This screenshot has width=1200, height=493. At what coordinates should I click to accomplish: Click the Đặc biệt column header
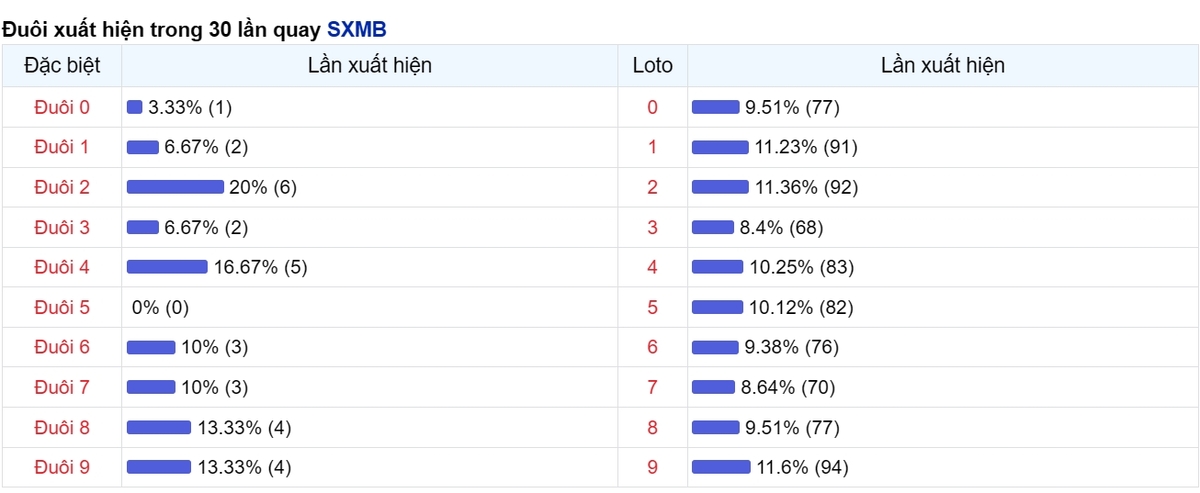pos(62,66)
